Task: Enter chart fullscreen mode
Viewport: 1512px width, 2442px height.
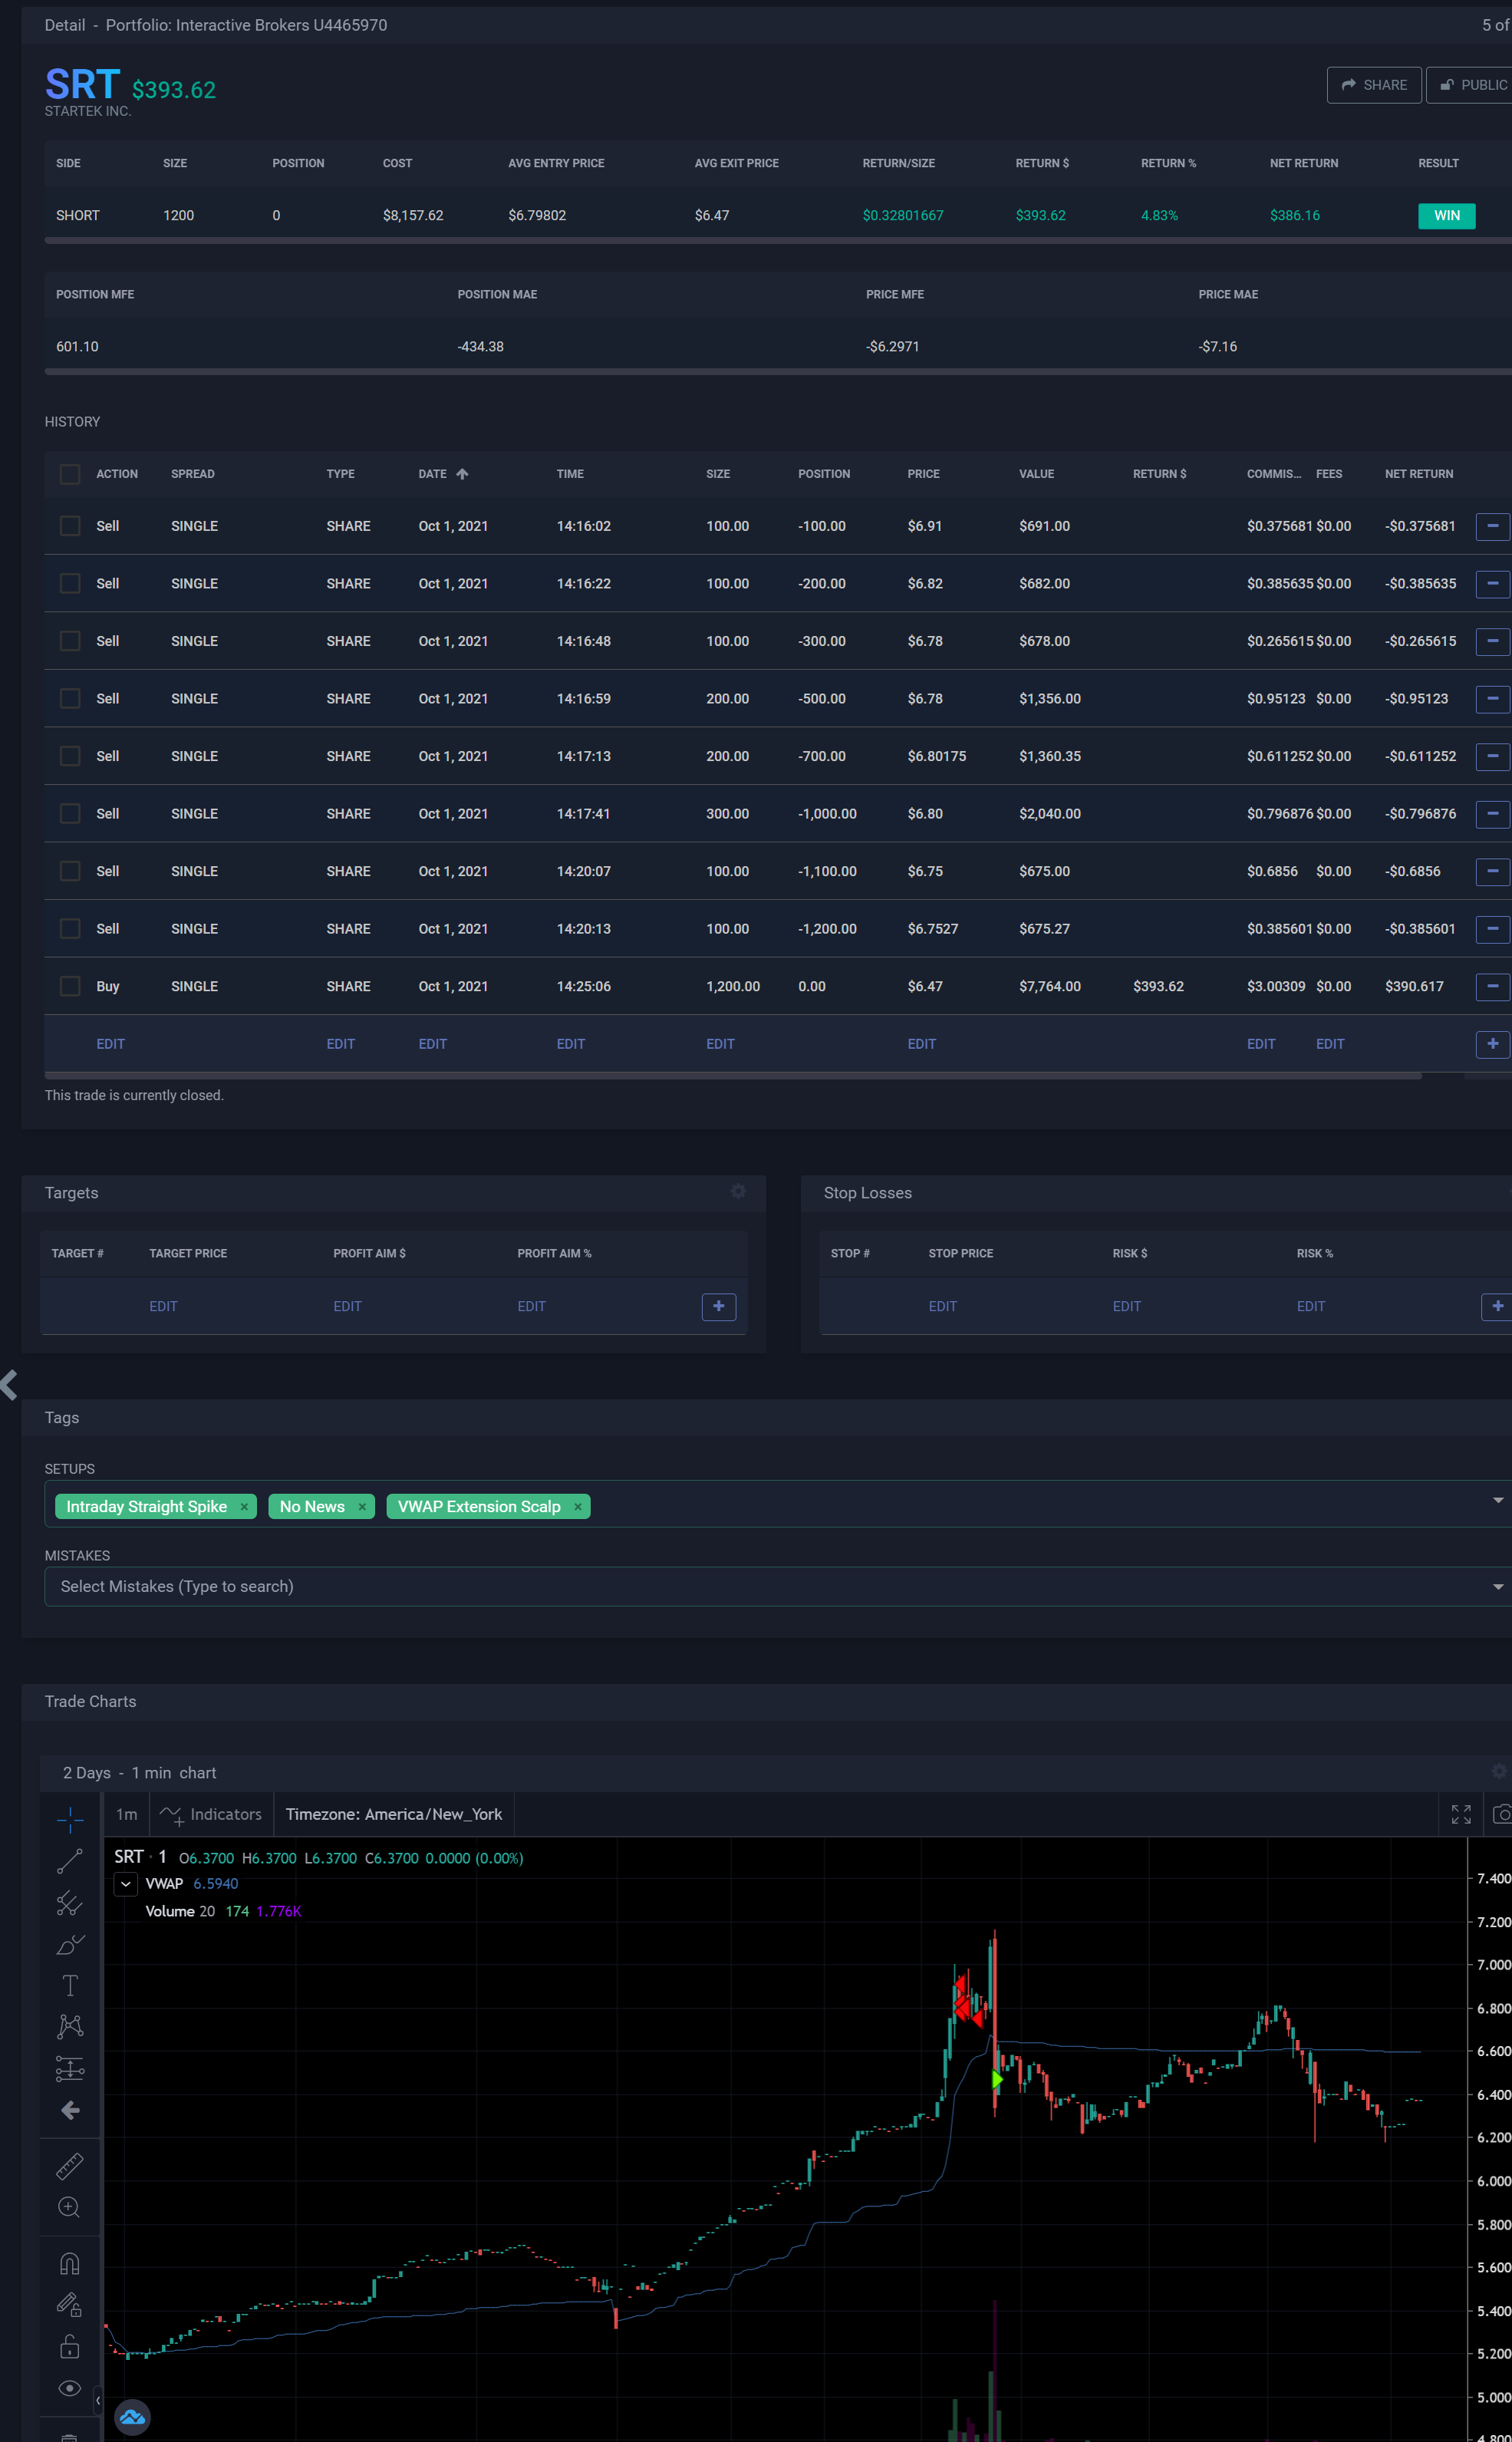Action: [1460, 1814]
